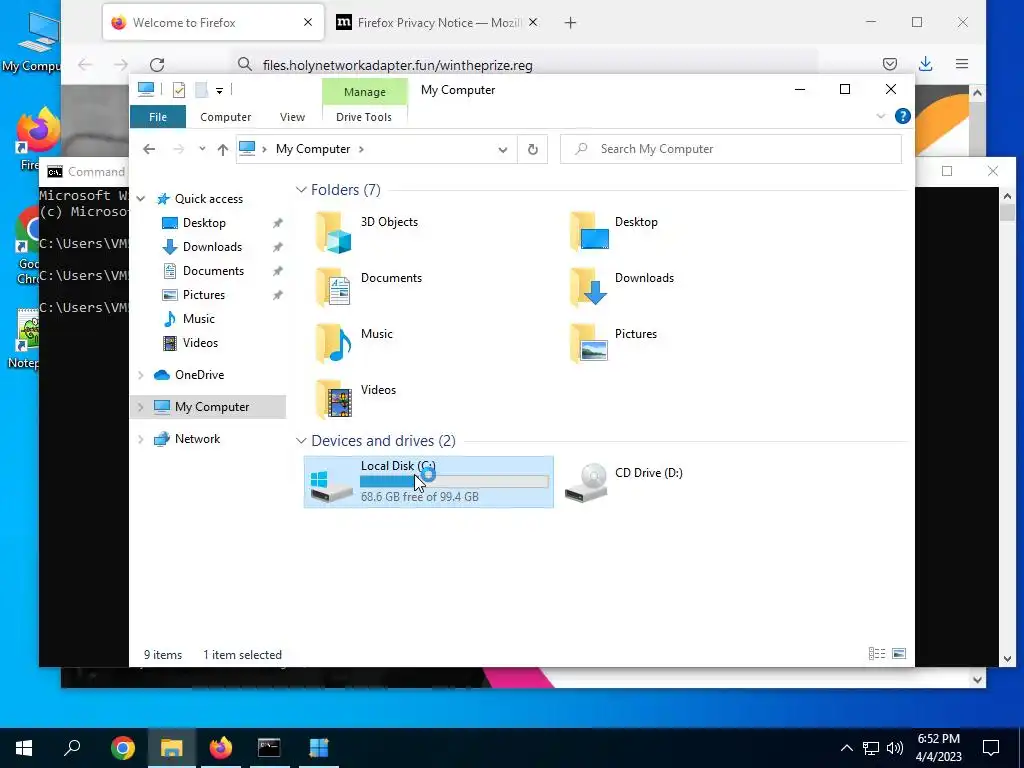Open the Computer ribbon tab

pos(225,117)
